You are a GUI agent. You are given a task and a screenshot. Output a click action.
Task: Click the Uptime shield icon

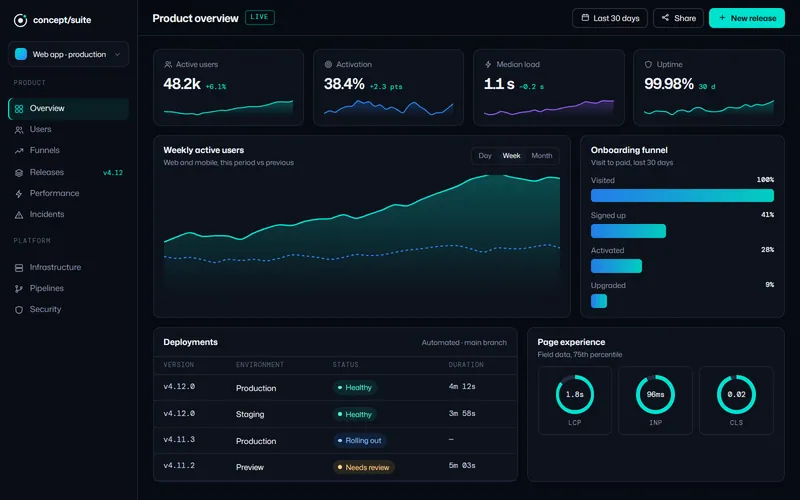[648, 65]
